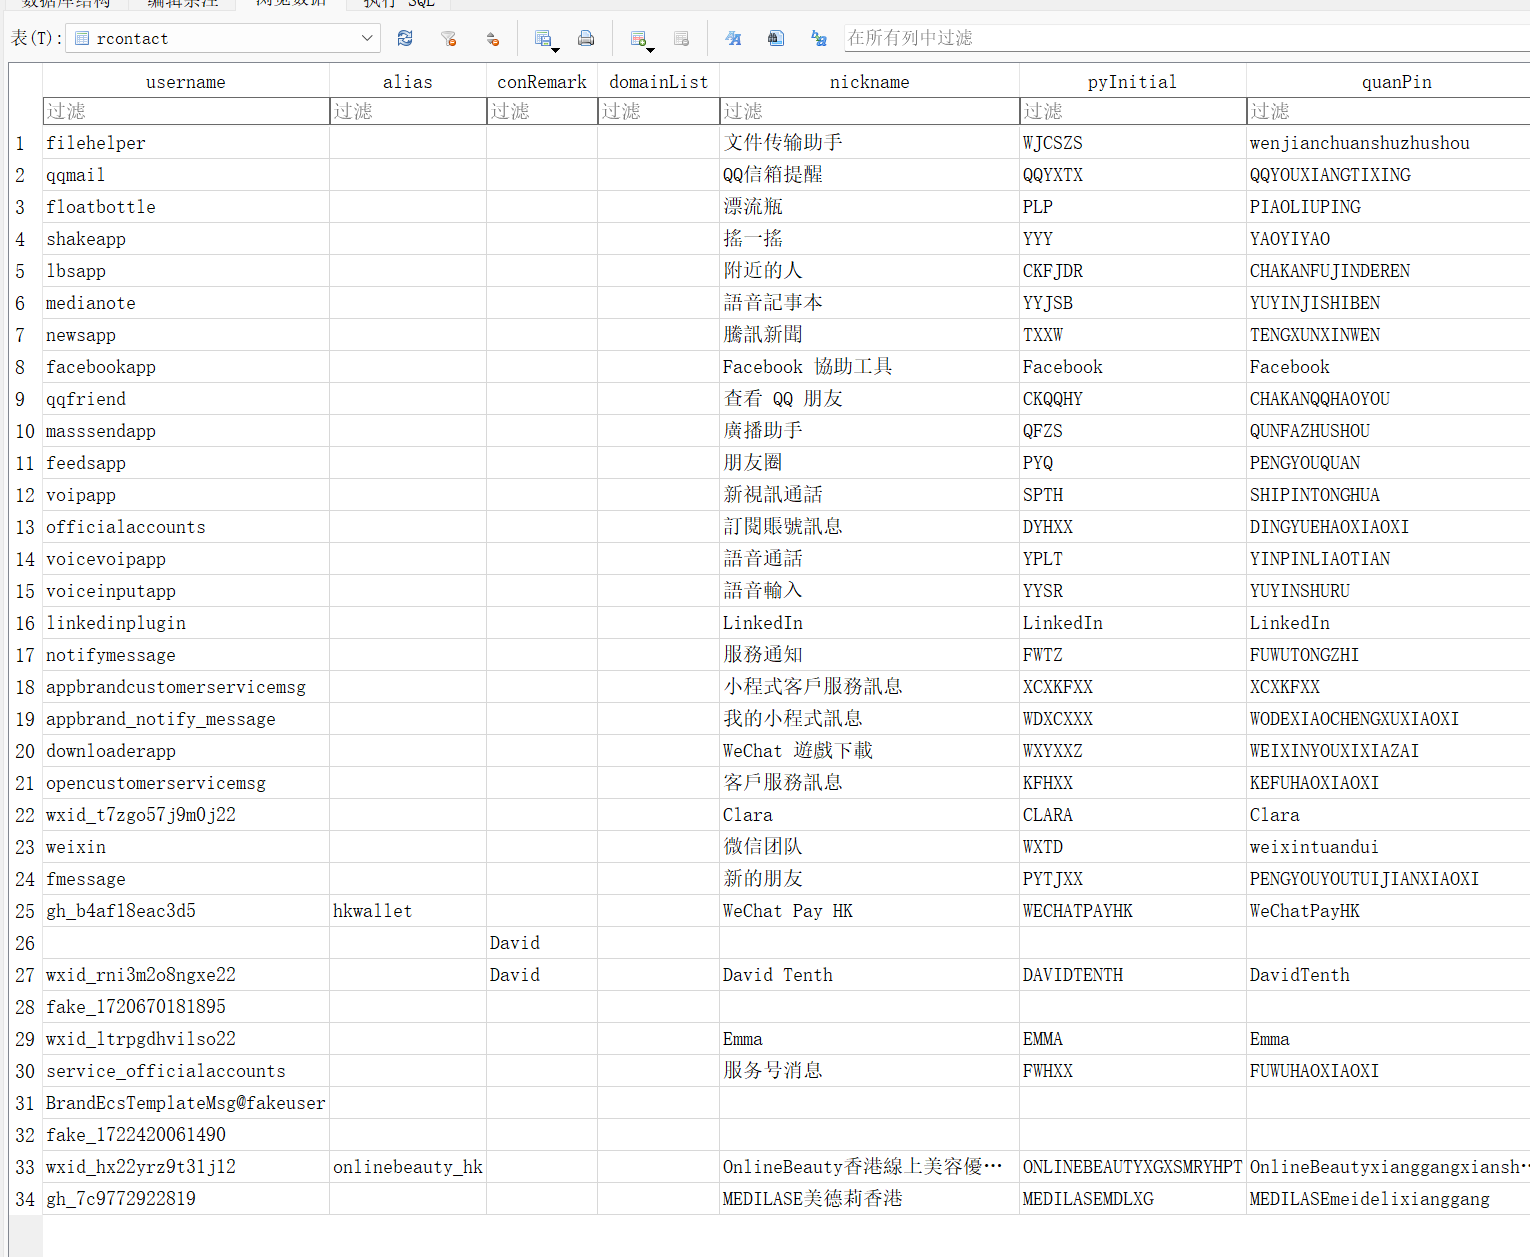
Task: Select the 'MEDILASE美德莉香港' nickname cell
Action: click(869, 1199)
